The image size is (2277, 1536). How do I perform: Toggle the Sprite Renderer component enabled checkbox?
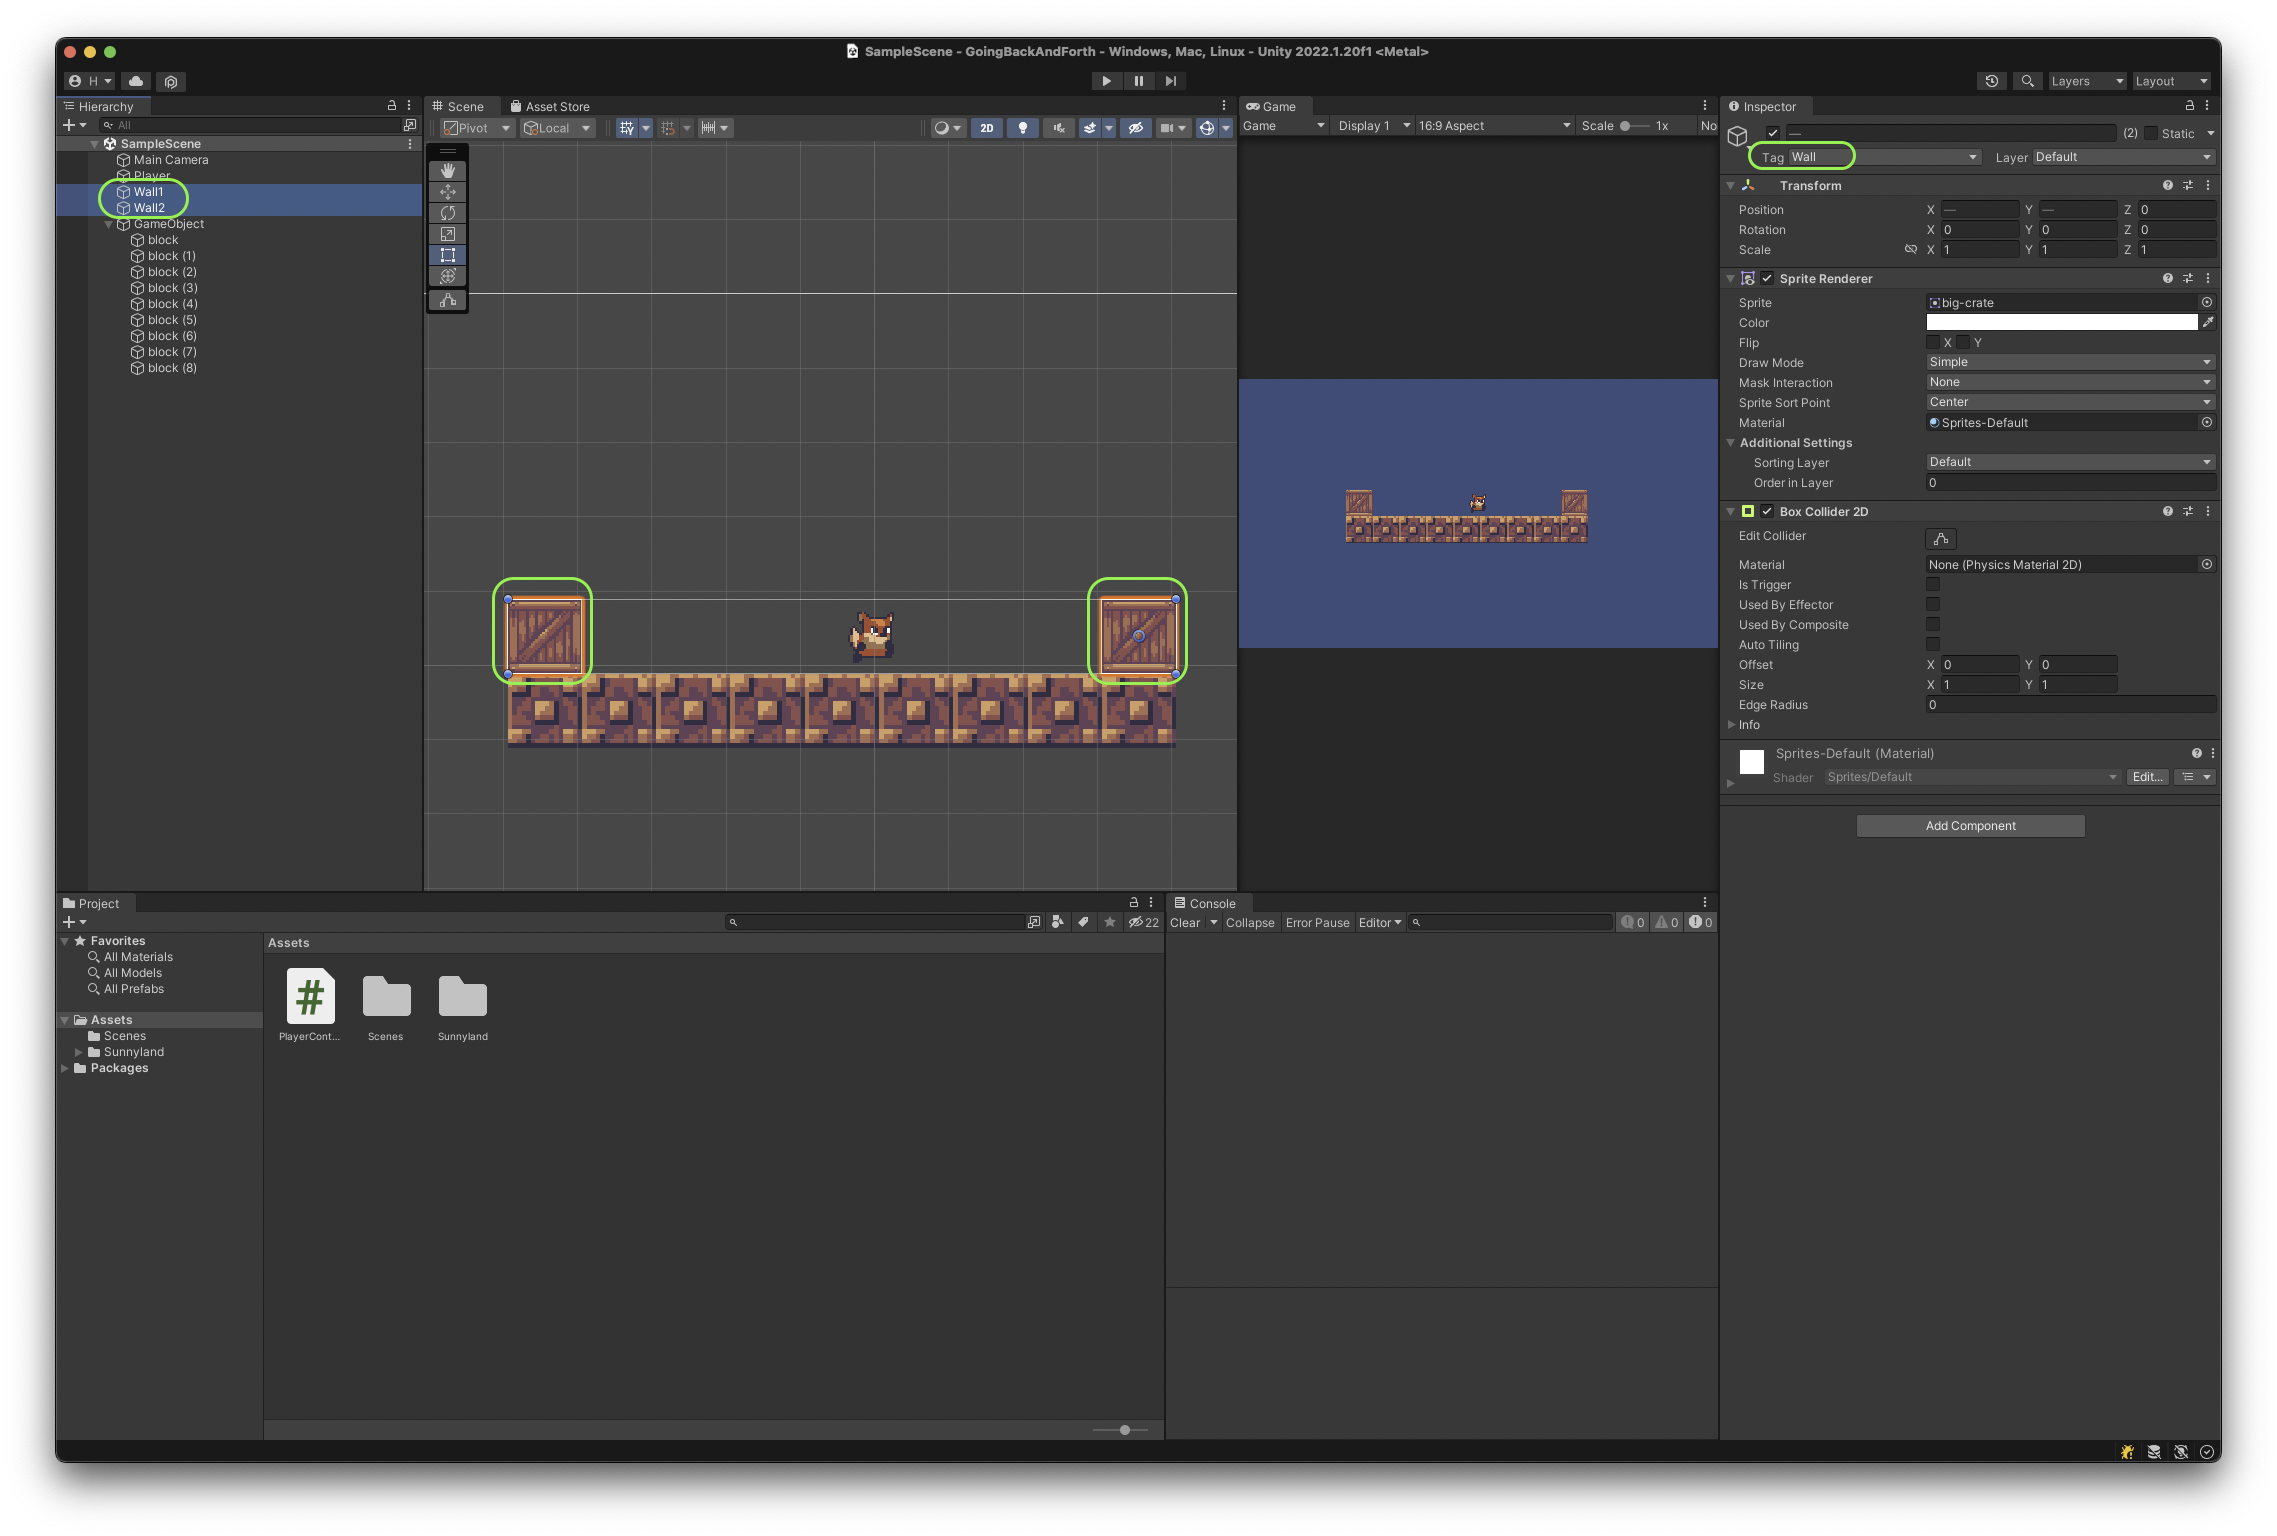pos(1768,278)
